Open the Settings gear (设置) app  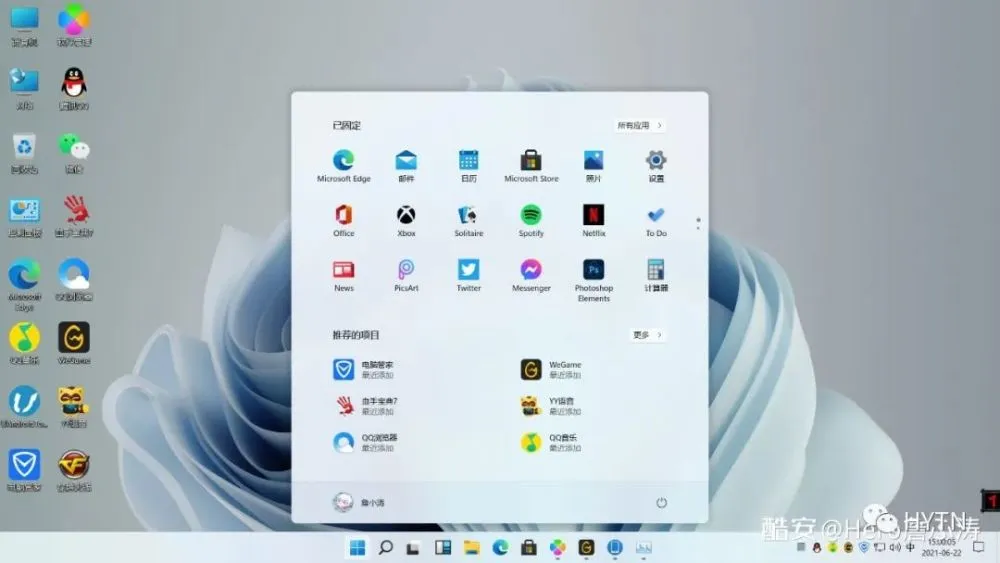tap(656, 161)
